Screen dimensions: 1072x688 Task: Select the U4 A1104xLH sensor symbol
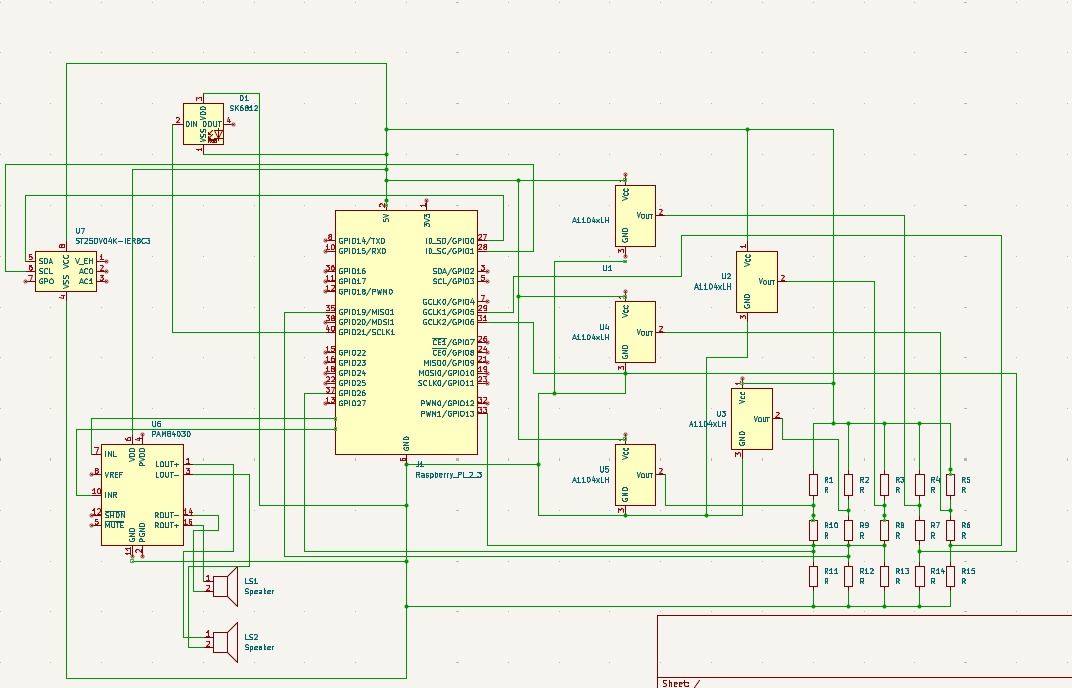(635, 332)
